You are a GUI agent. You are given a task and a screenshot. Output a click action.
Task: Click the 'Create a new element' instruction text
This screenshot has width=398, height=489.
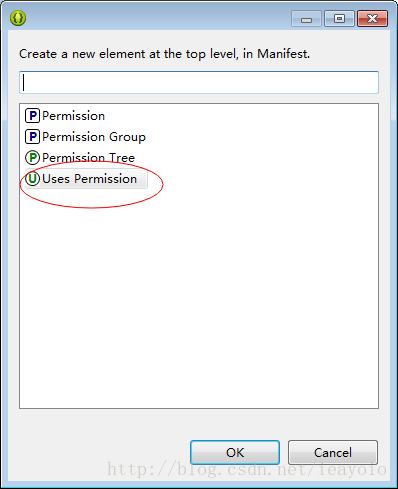164,54
